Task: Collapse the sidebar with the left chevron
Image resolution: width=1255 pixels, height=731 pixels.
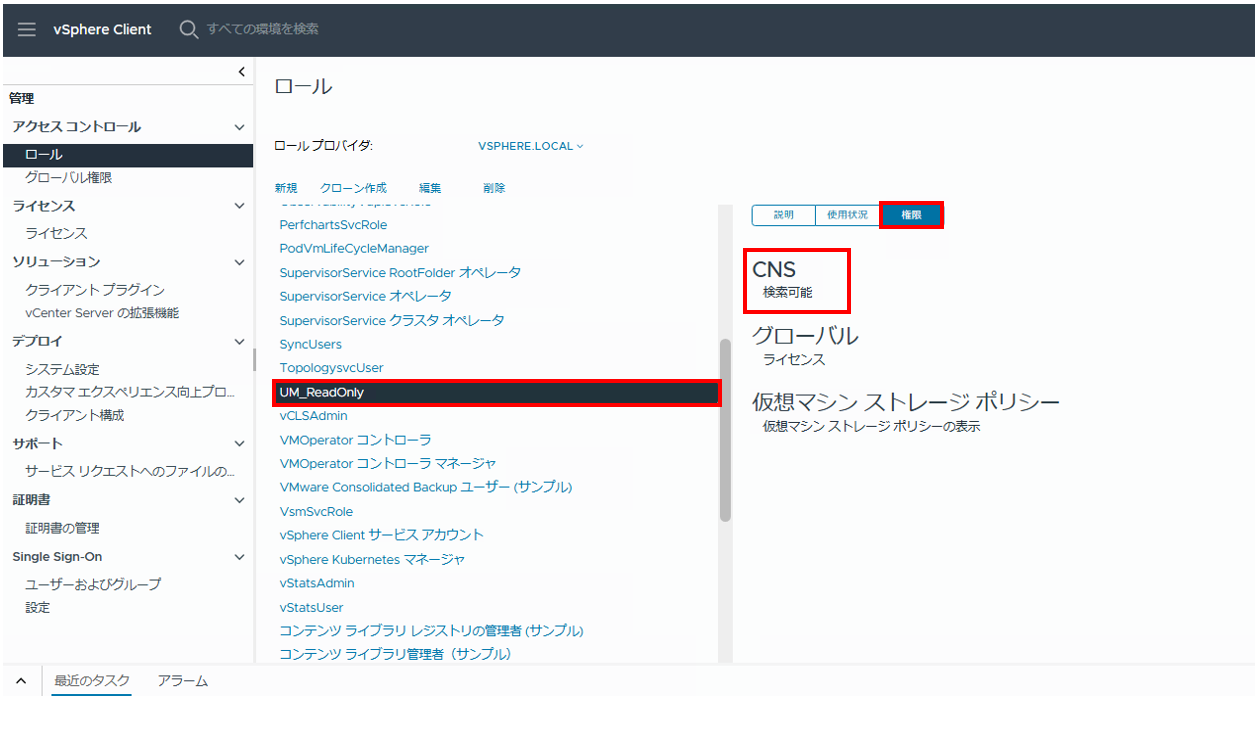Action: 241,71
